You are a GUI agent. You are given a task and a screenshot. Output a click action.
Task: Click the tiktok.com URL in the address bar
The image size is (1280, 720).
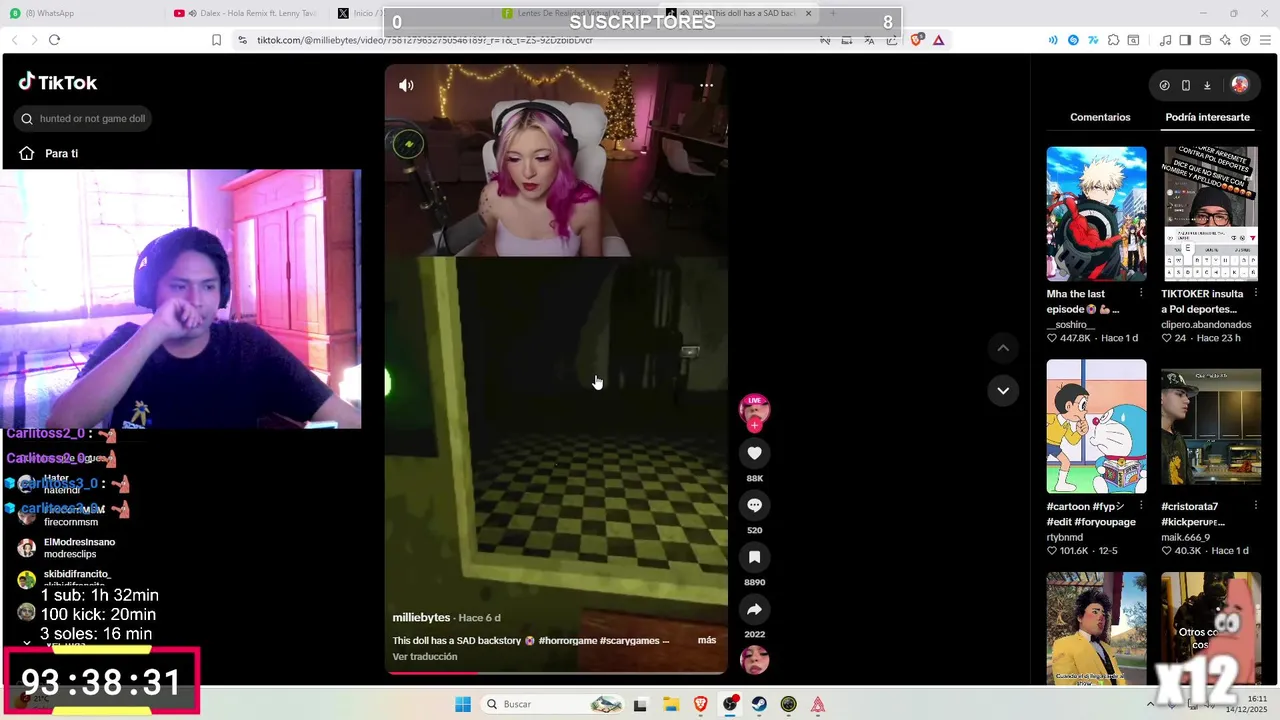[x=425, y=40]
